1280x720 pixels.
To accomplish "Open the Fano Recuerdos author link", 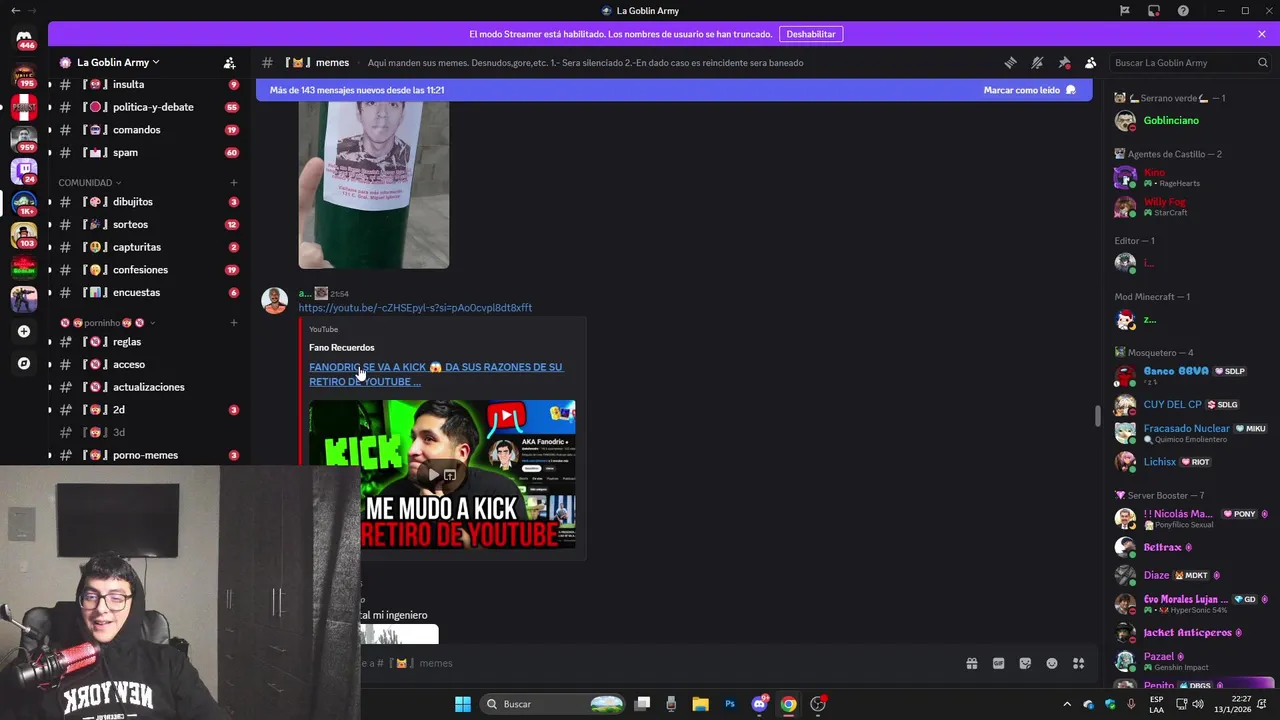I will [342, 348].
